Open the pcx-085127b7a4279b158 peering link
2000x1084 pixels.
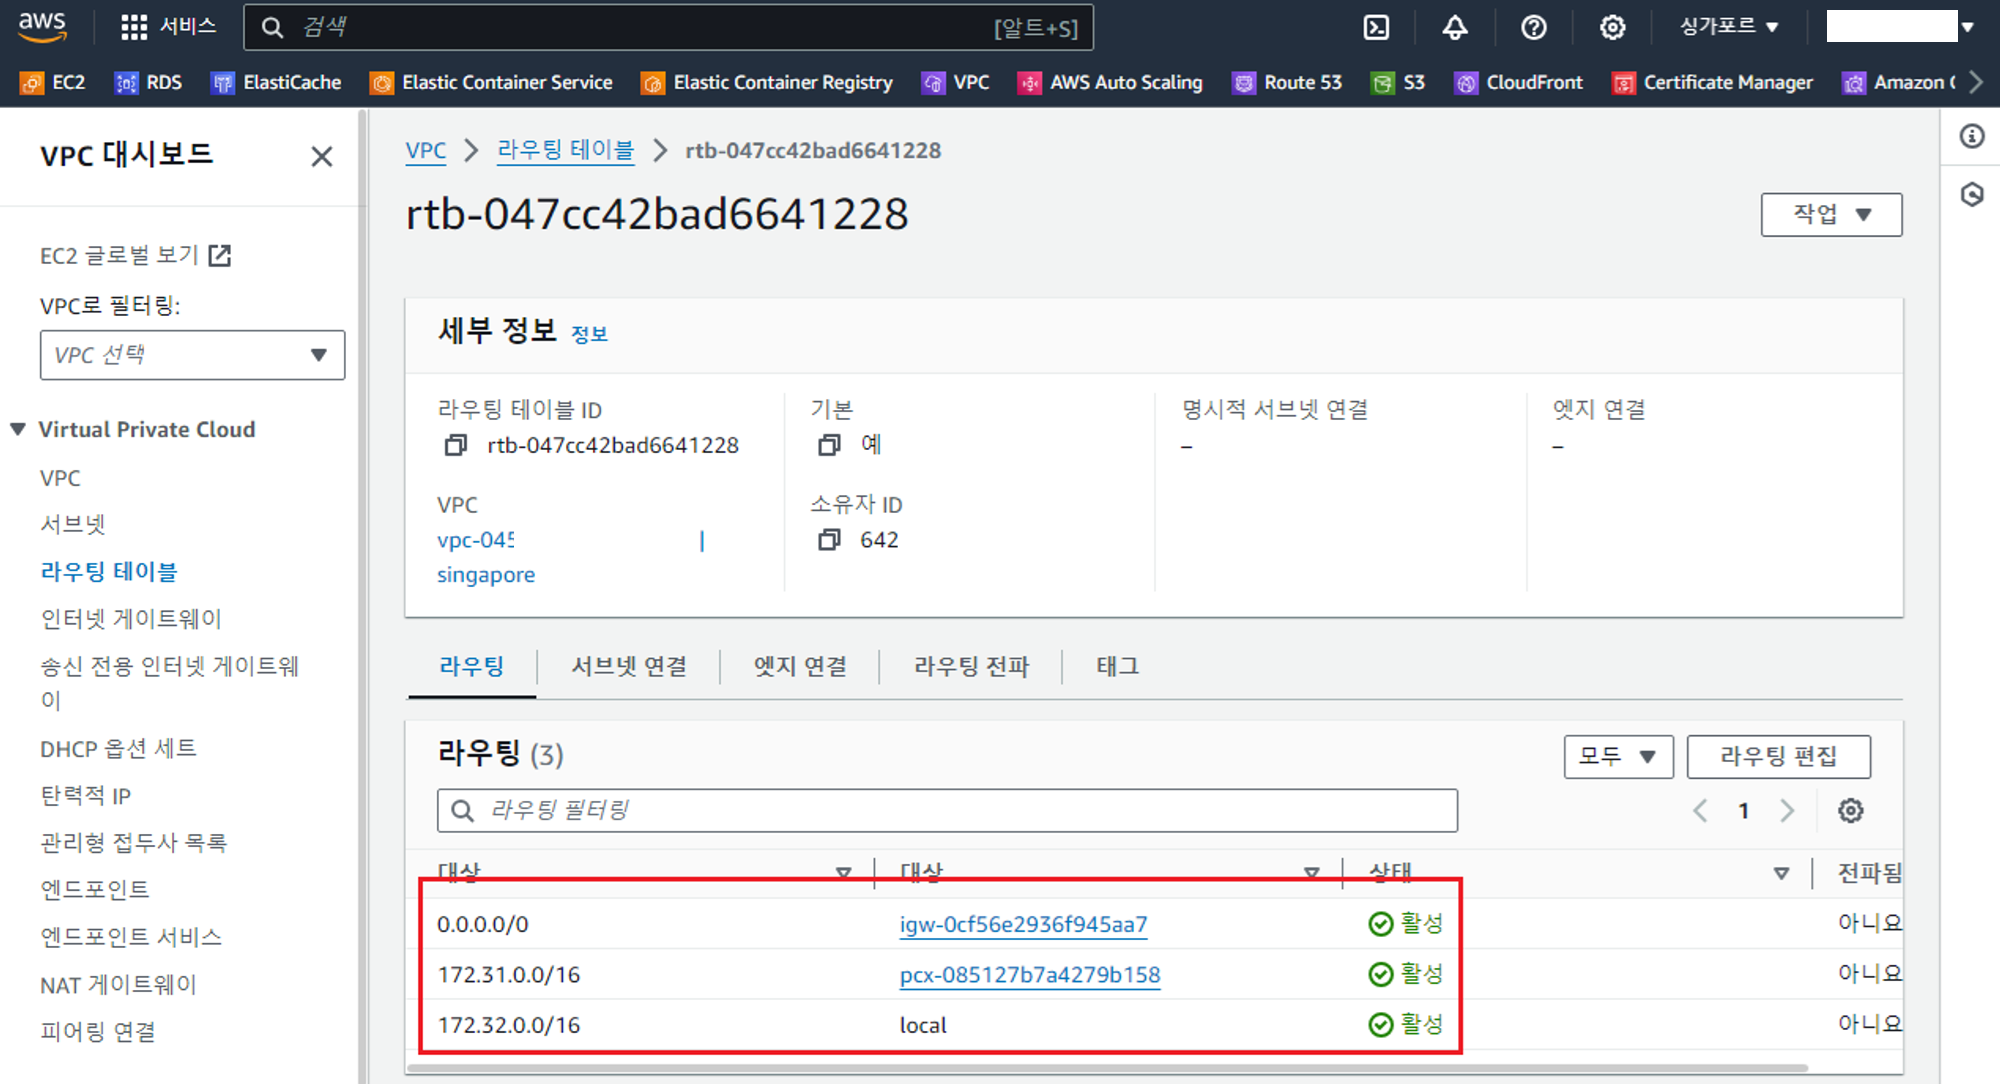1029,975
